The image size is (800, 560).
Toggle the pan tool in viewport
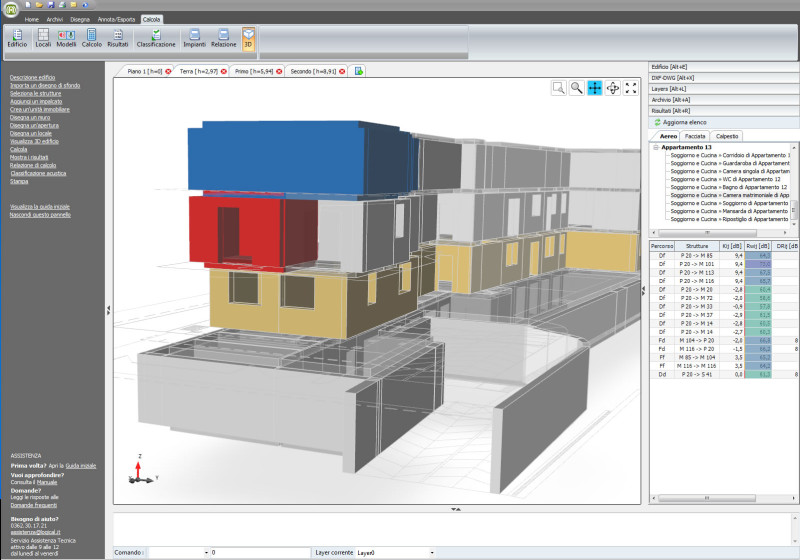[x=595, y=89]
